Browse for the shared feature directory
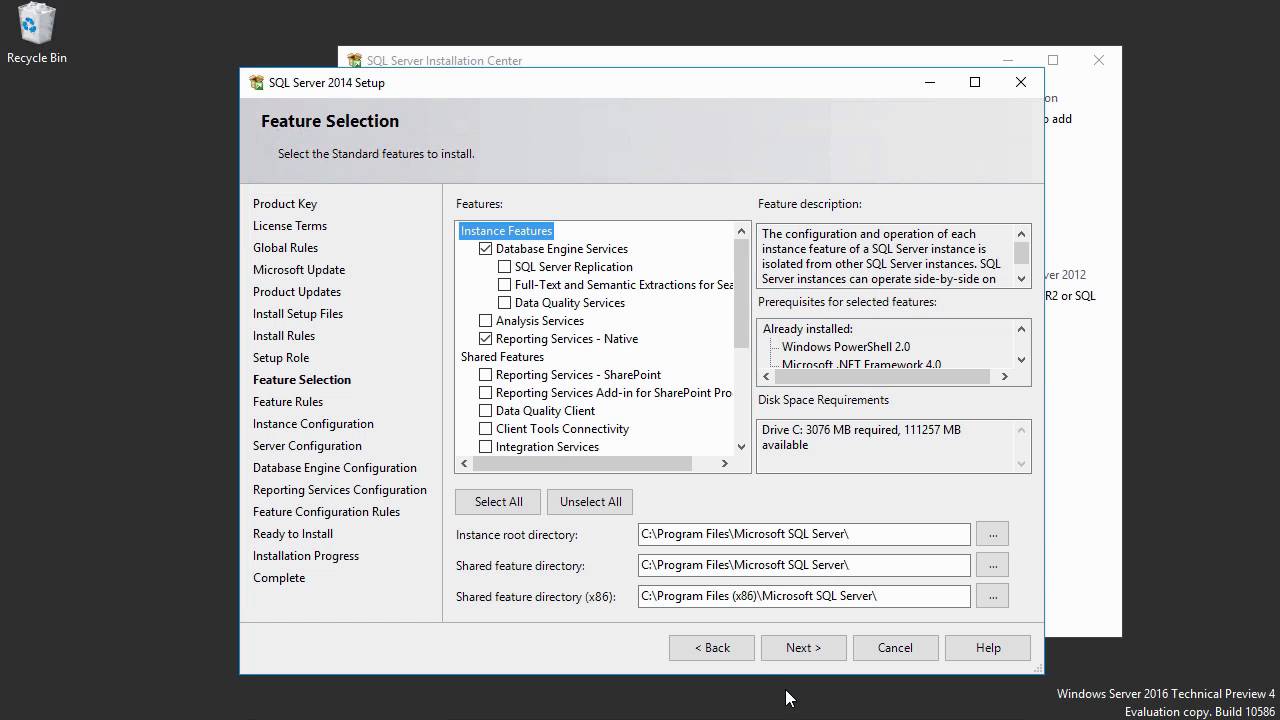The width and height of the screenshot is (1280, 720). [x=993, y=565]
